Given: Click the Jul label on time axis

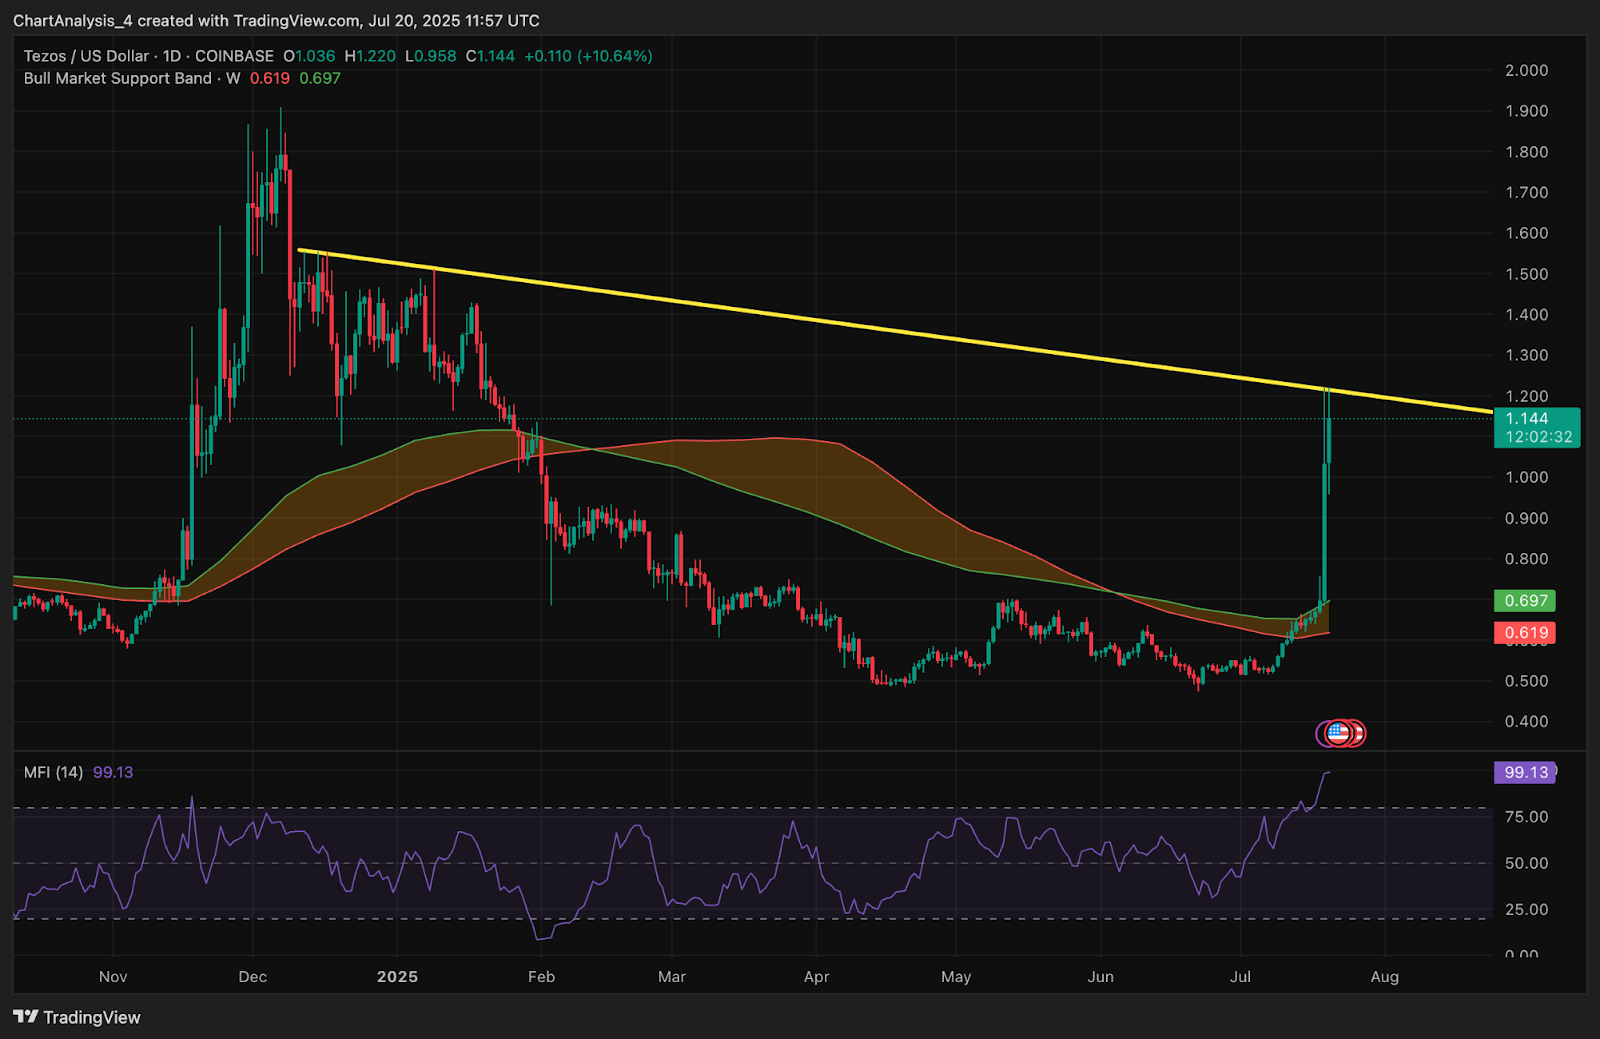Looking at the screenshot, I should tap(1240, 977).
